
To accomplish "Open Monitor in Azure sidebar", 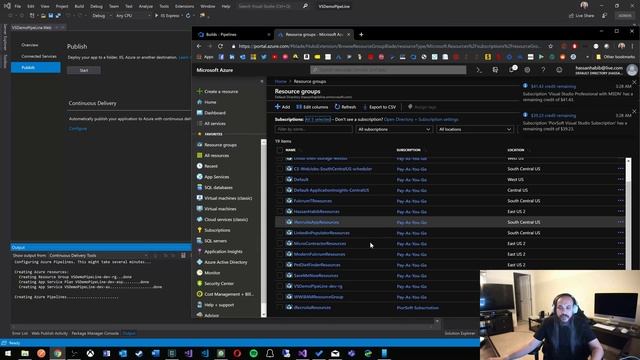I will [x=208, y=273].
